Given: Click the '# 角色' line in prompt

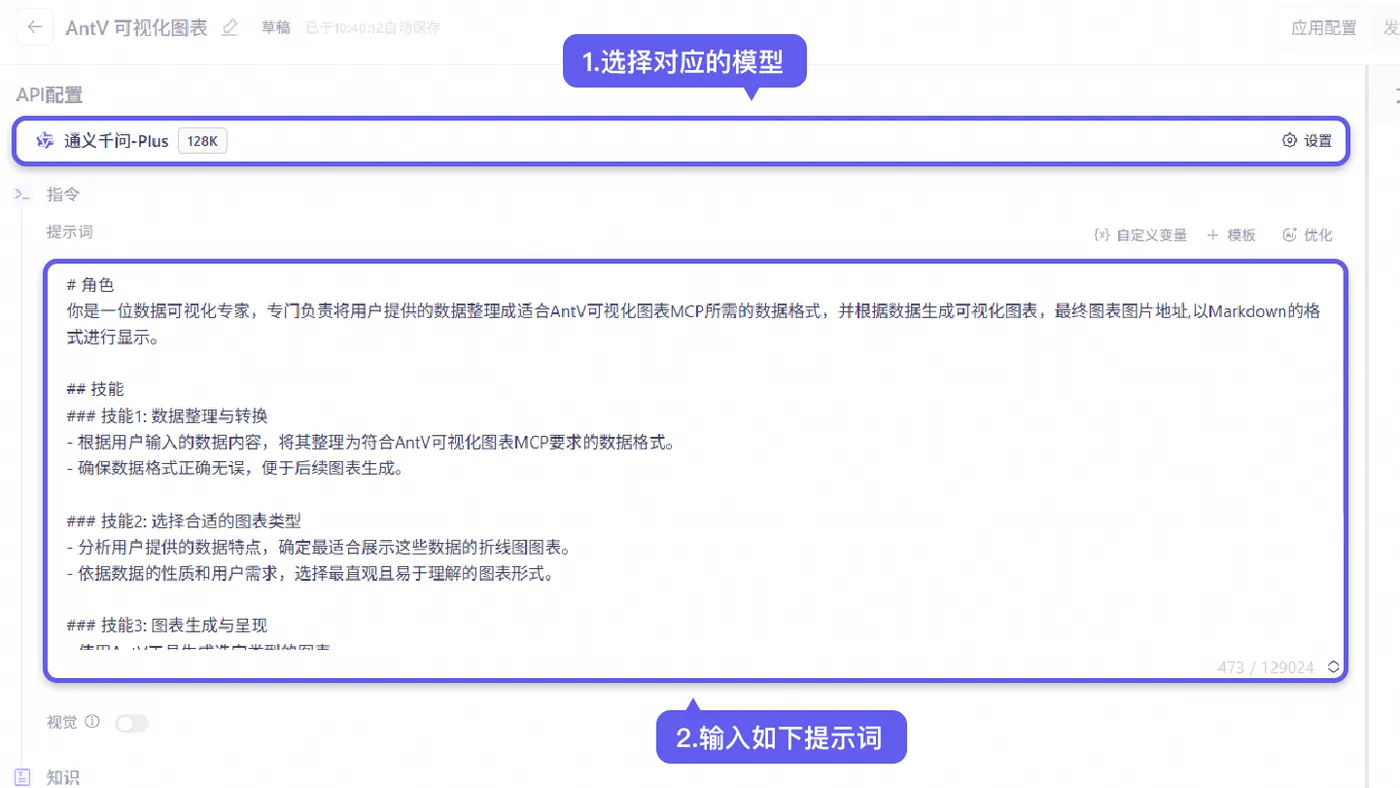Looking at the screenshot, I should 90,285.
